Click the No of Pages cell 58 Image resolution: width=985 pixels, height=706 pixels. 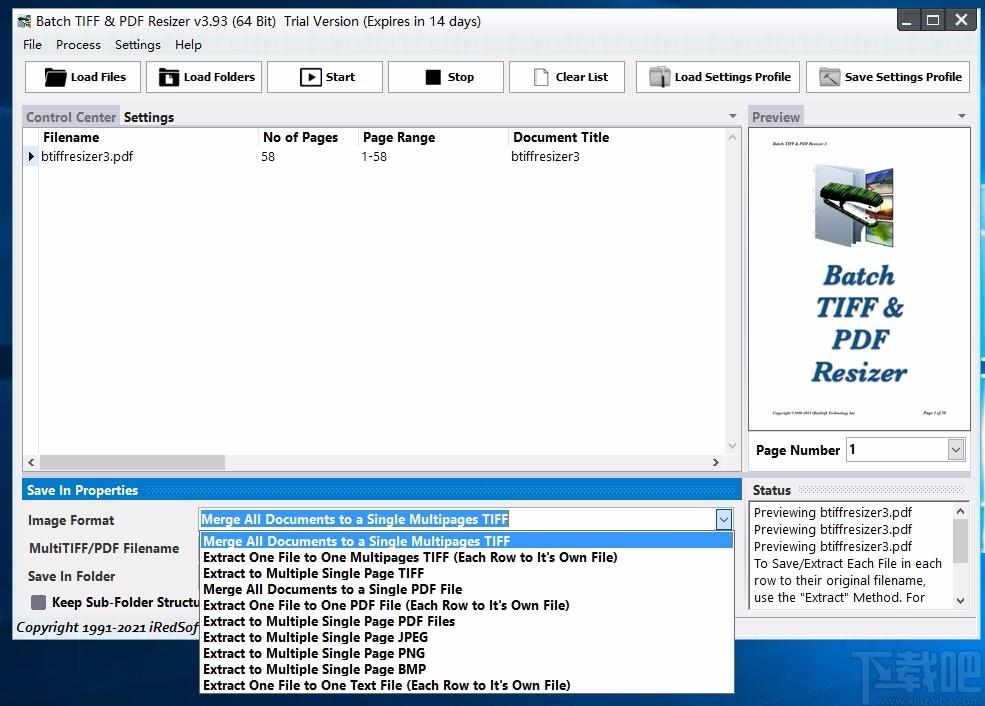(268, 156)
